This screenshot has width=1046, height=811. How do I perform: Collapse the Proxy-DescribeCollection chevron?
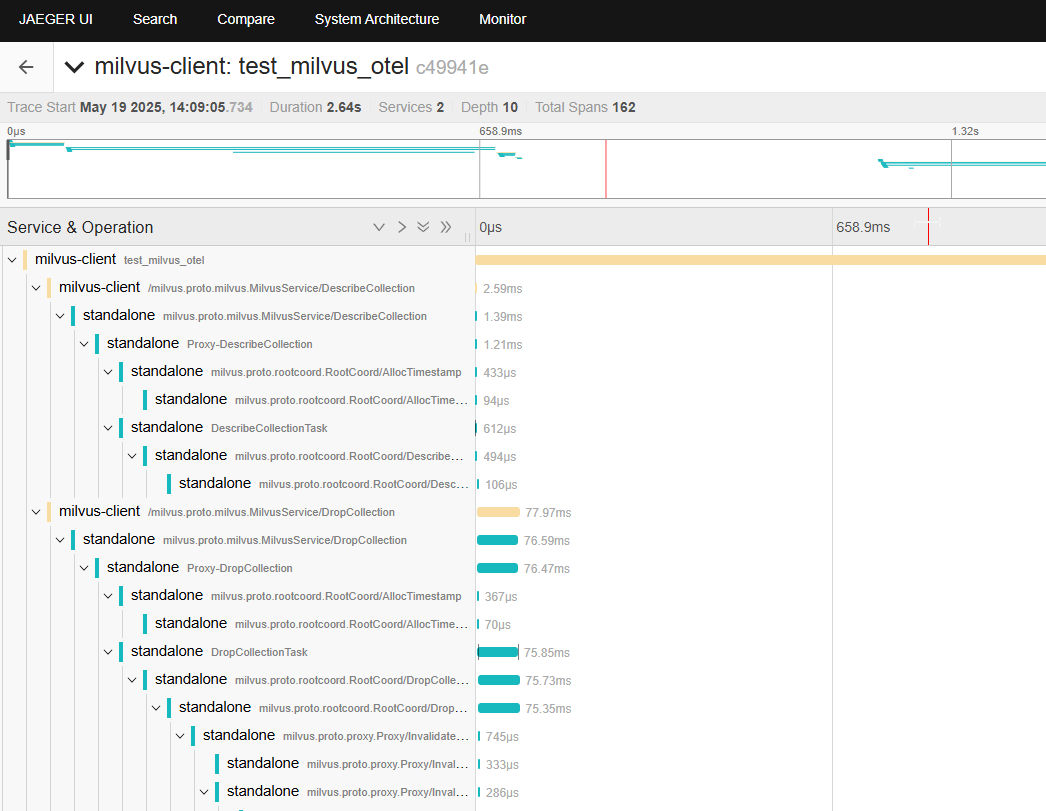pos(84,344)
